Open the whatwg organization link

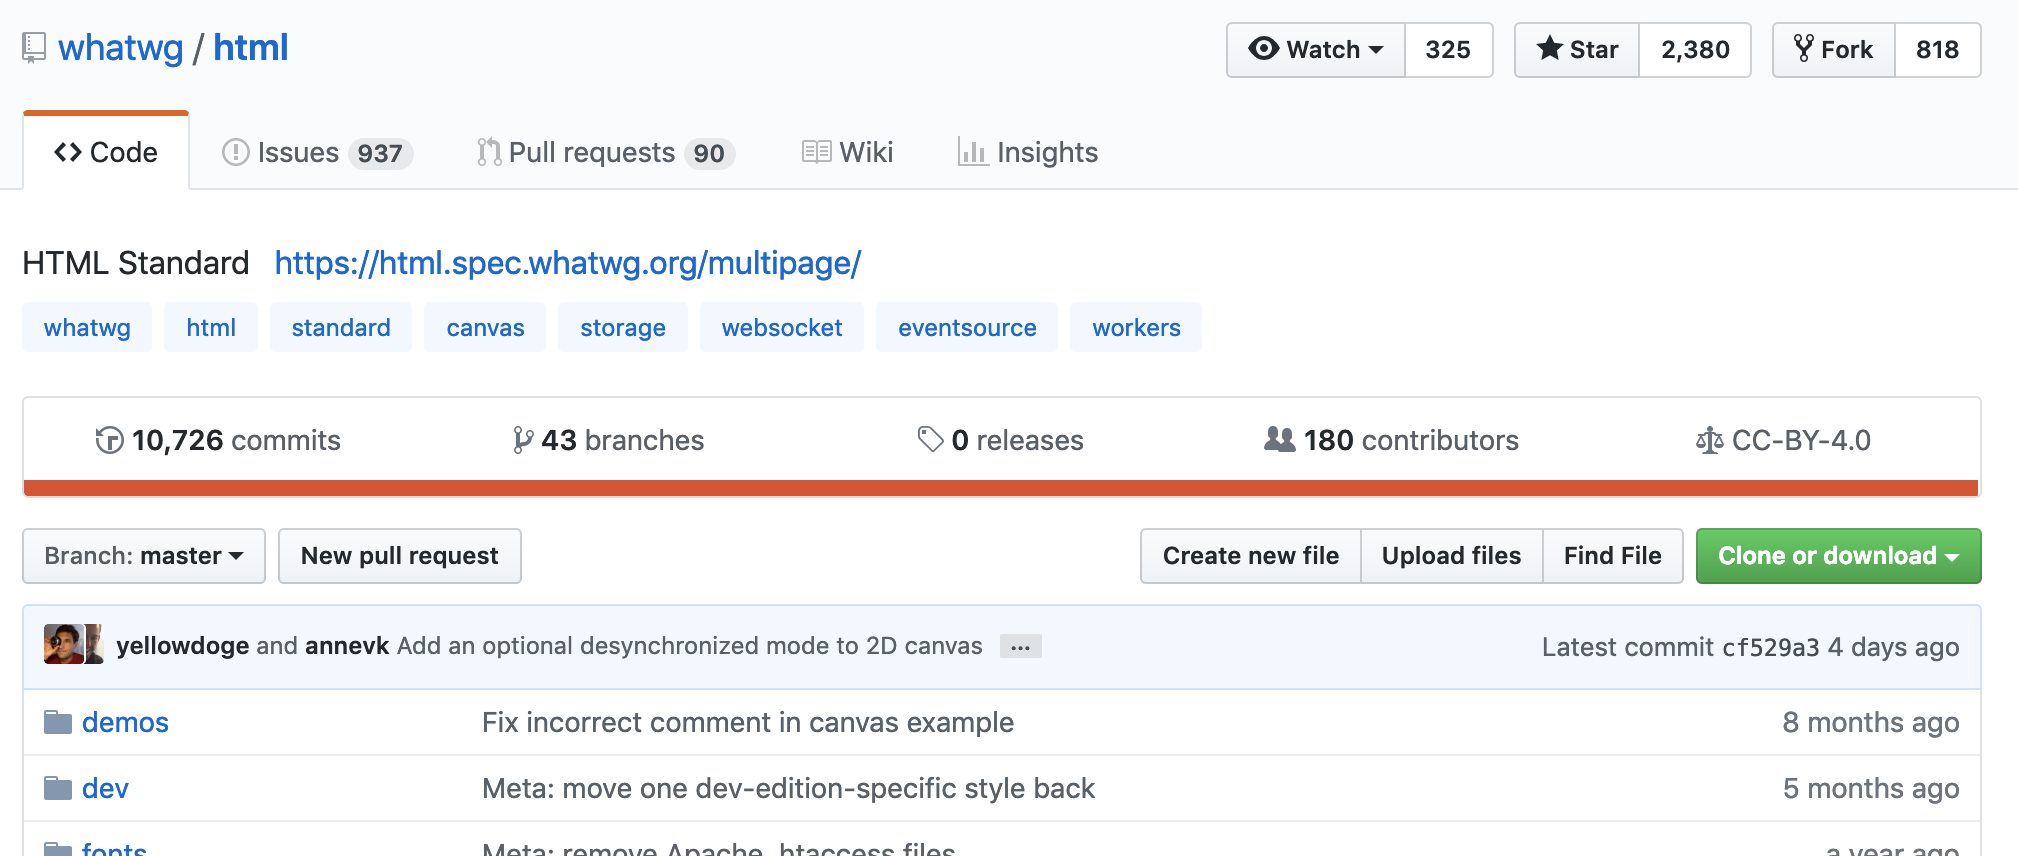[121, 48]
